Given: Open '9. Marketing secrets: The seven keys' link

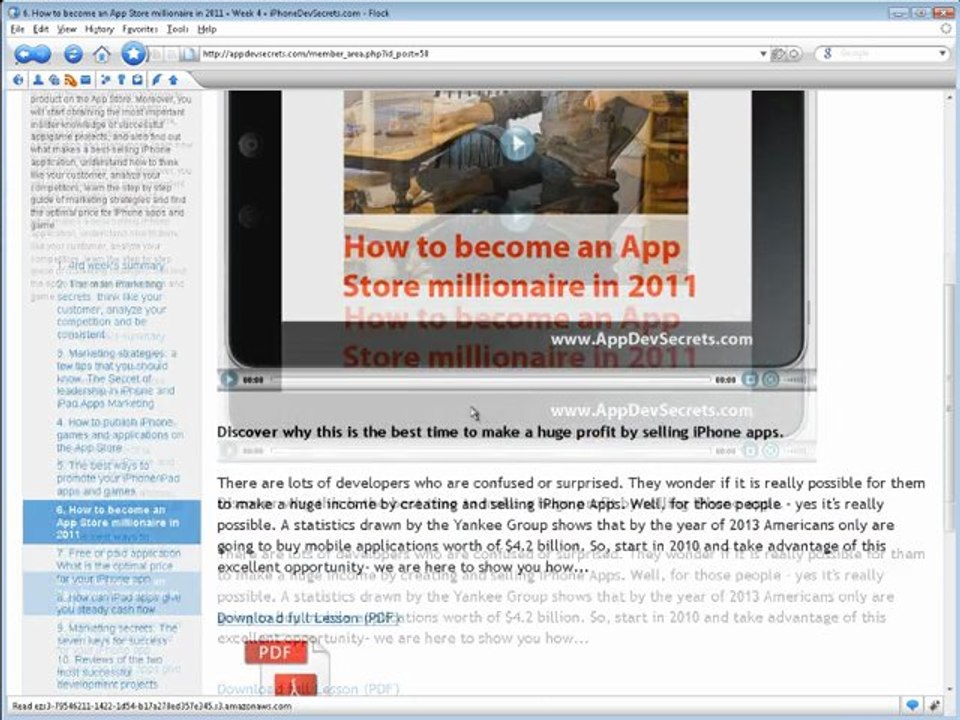Looking at the screenshot, I should 116,634.
